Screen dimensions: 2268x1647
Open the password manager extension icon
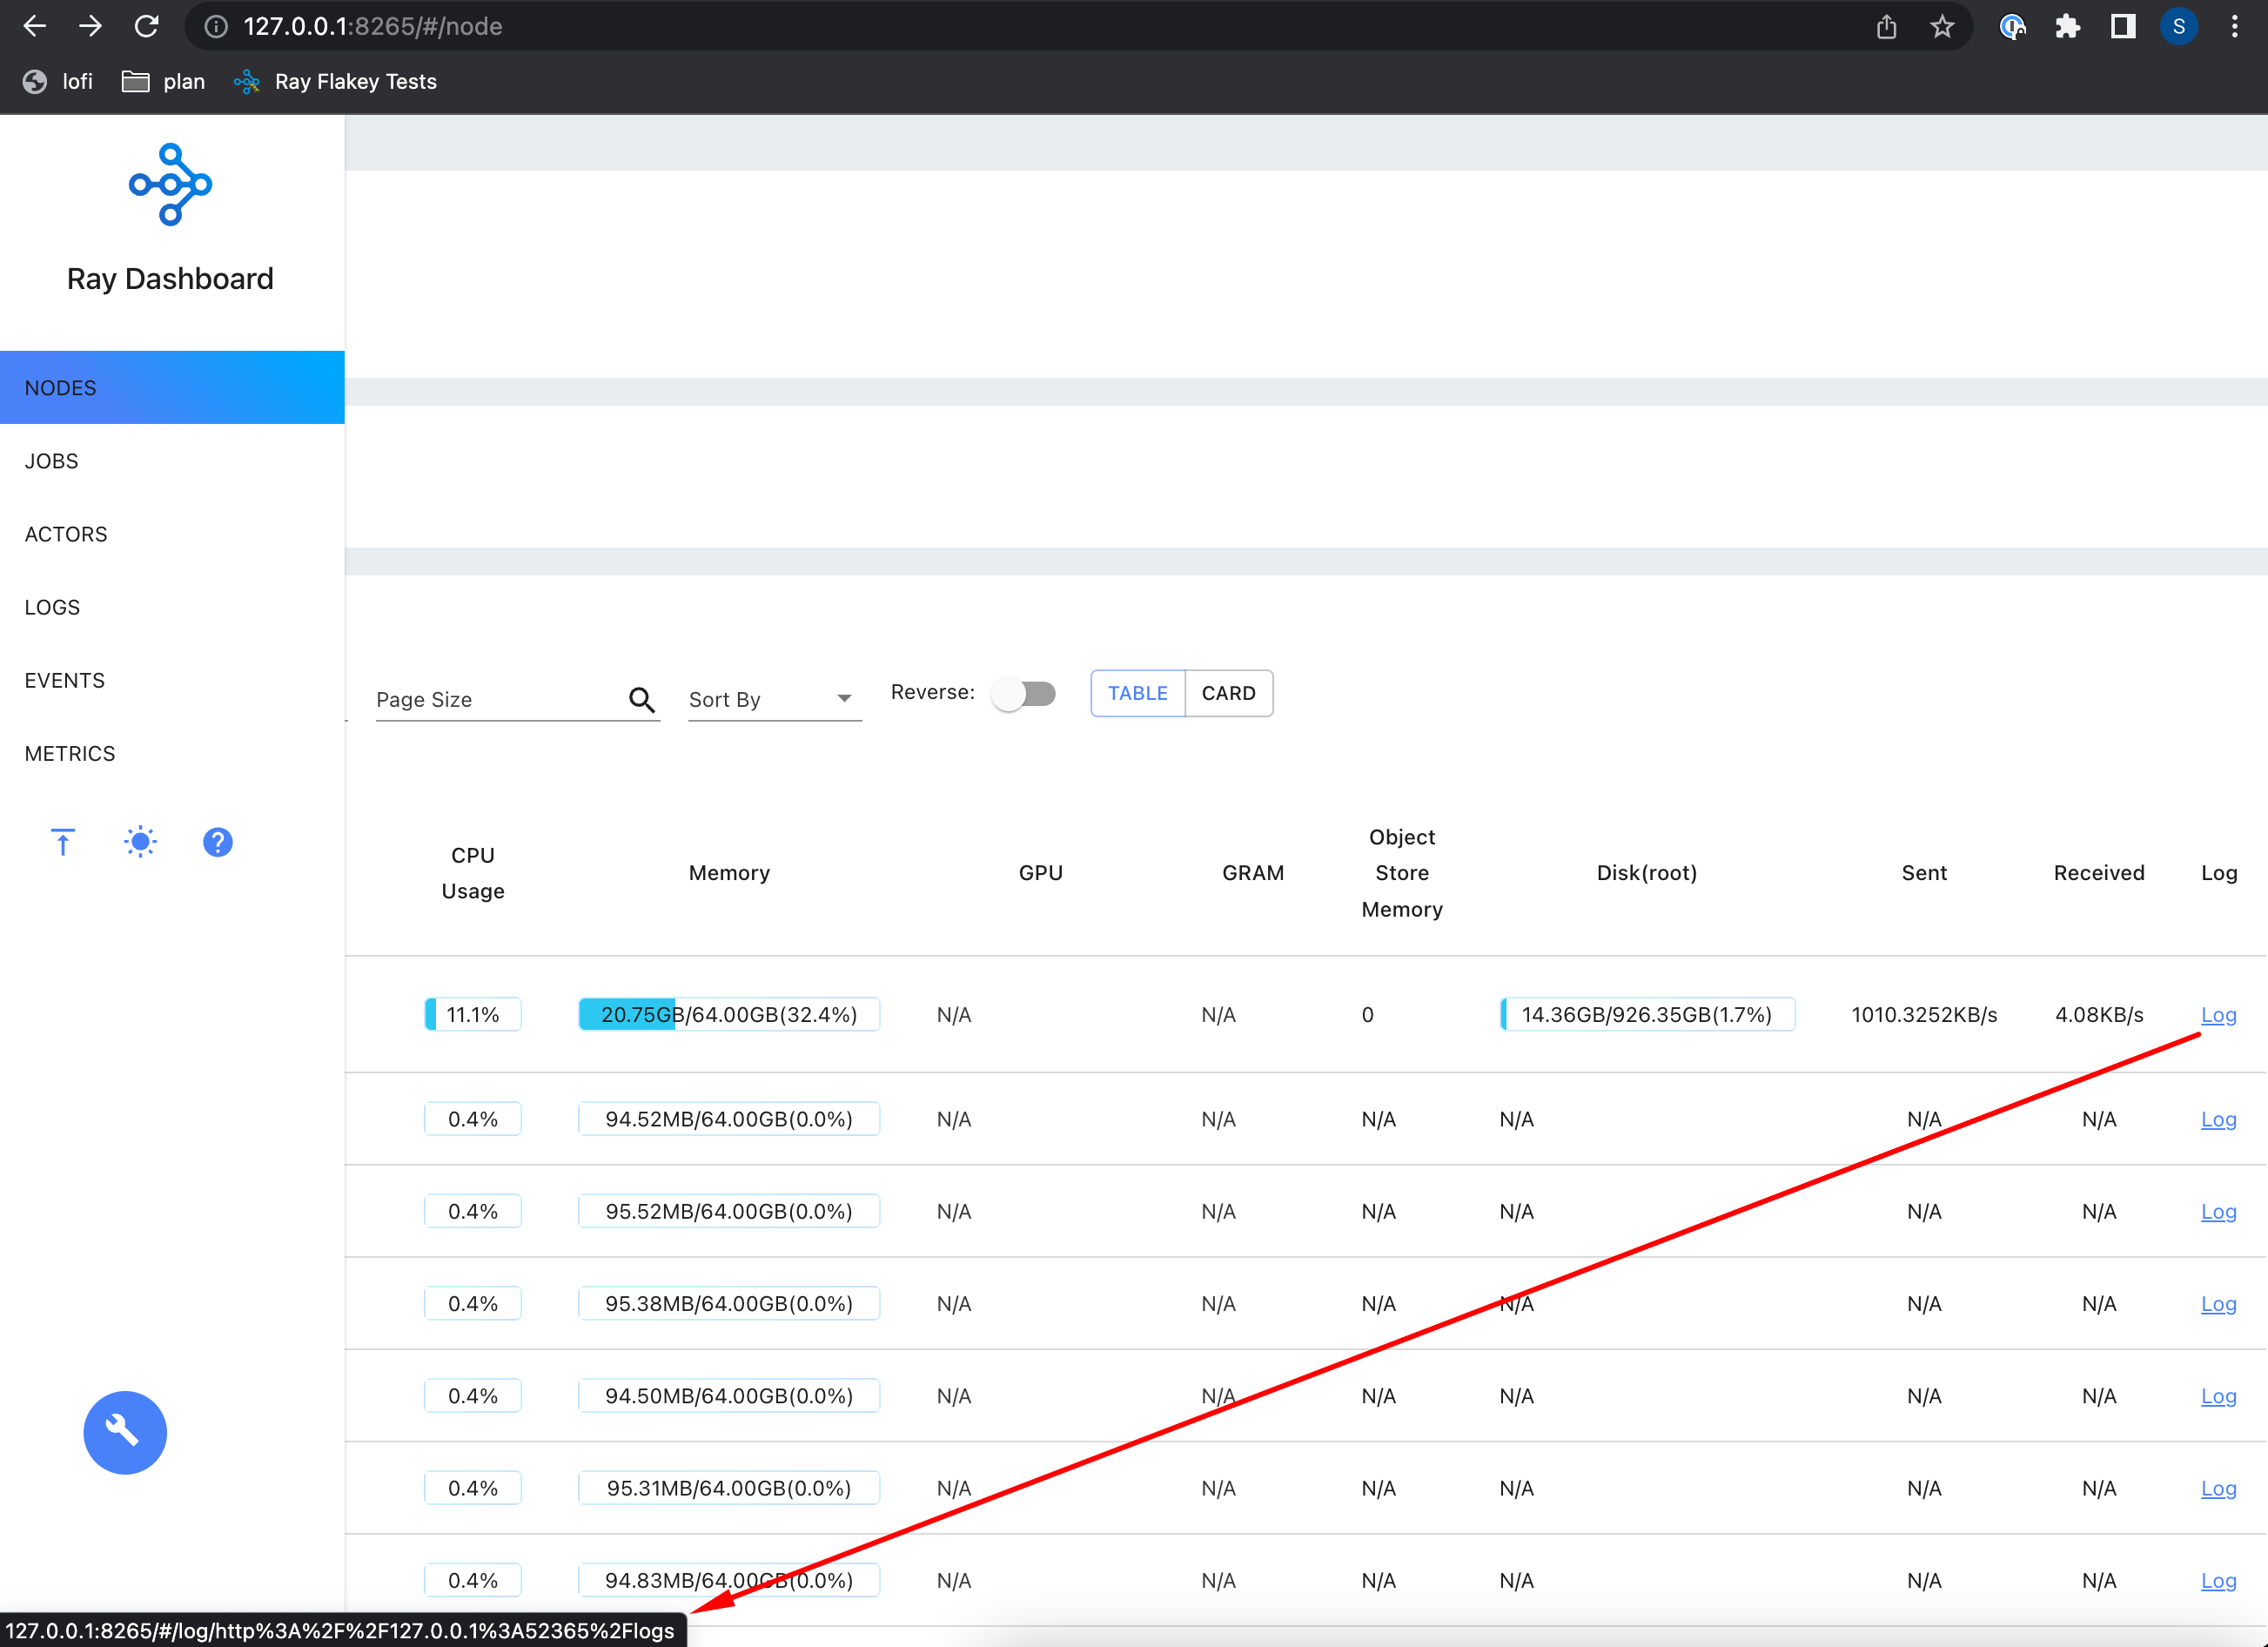[2013, 26]
